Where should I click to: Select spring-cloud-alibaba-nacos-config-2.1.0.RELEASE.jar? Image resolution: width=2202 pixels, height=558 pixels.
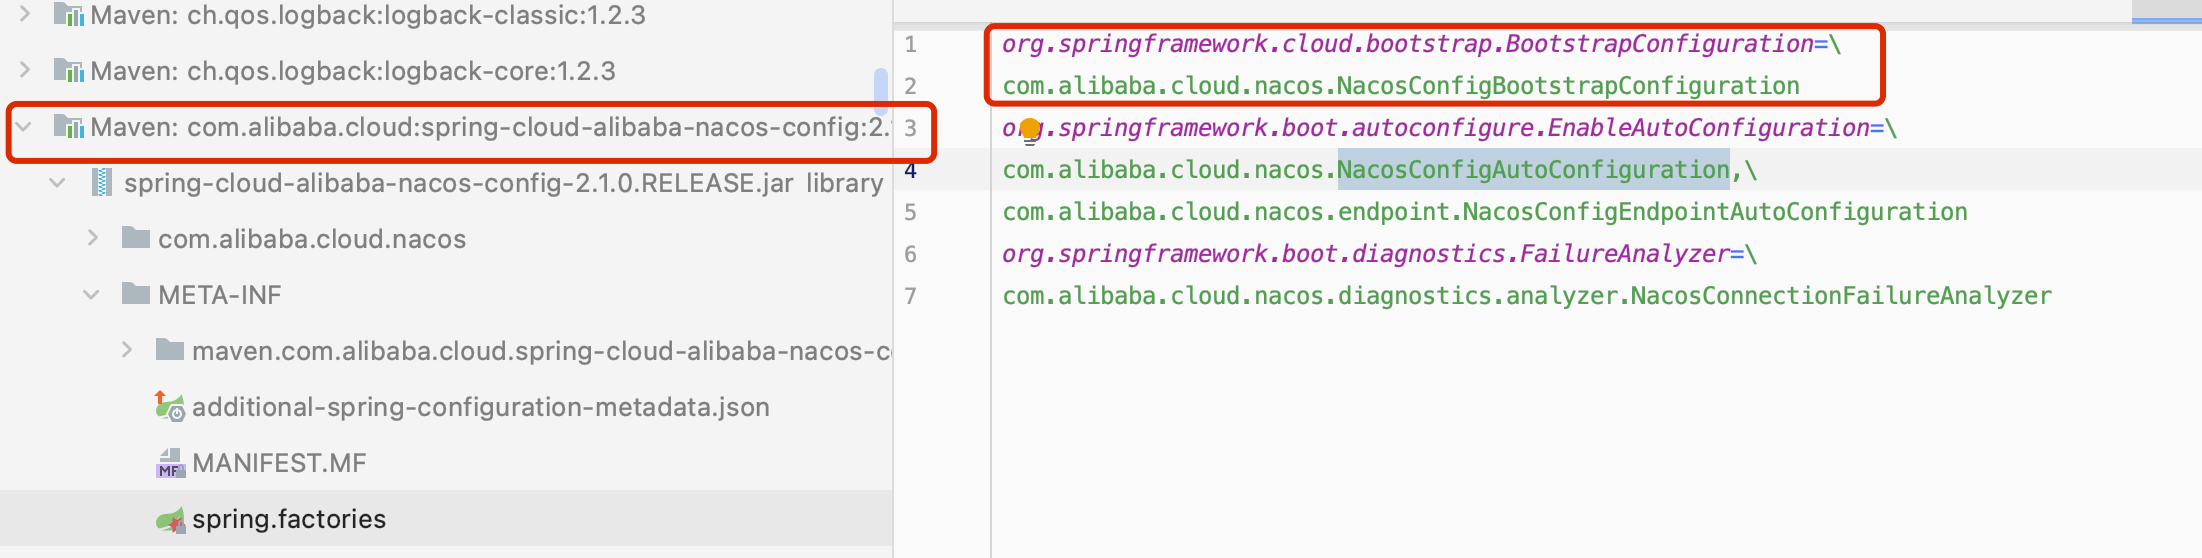(x=459, y=183)
